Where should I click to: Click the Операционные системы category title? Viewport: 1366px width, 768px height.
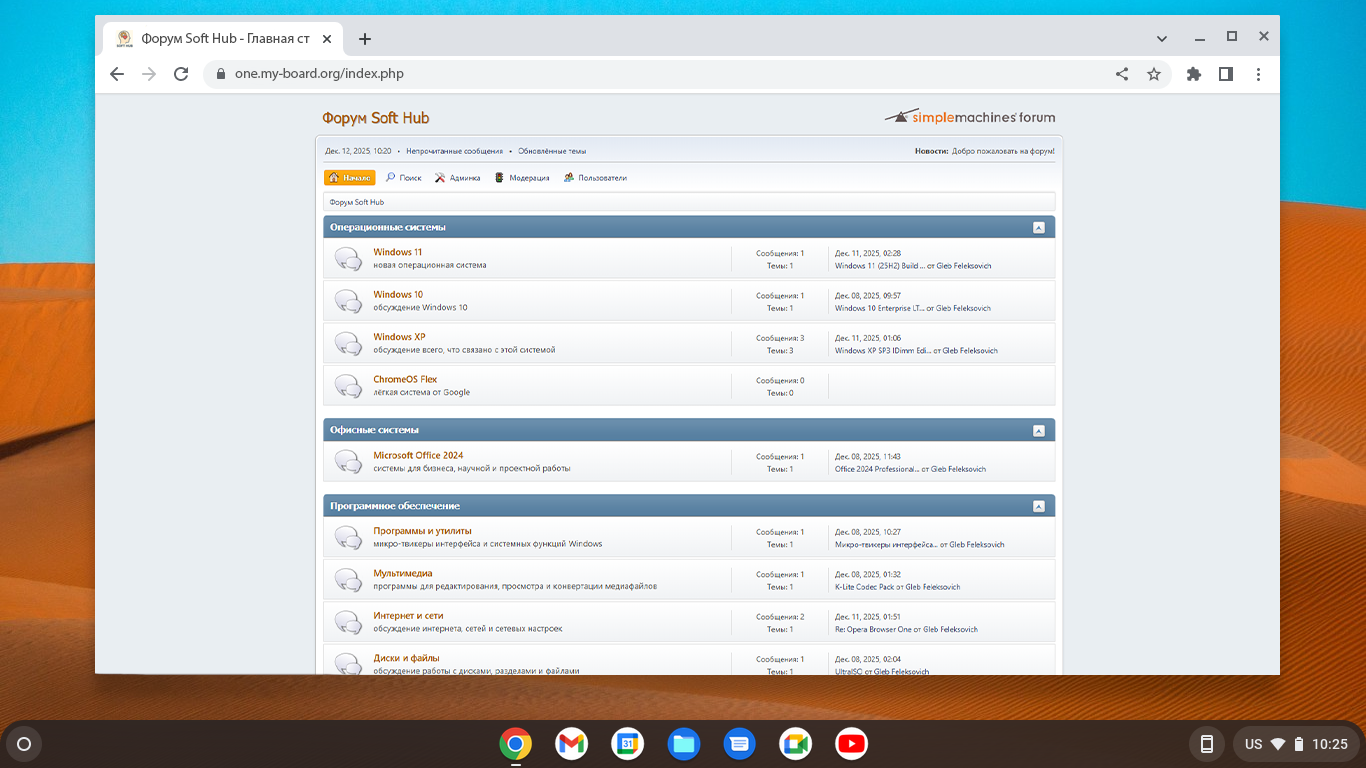388,227
